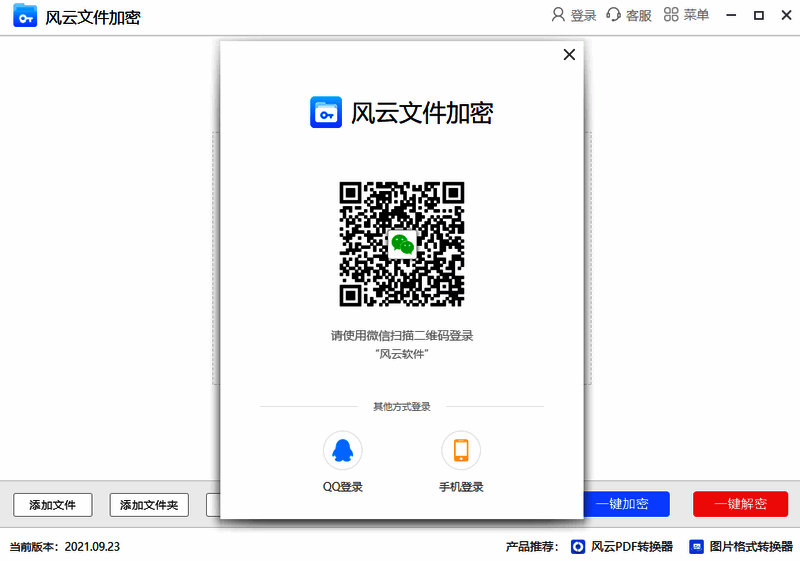The image size is (800, 561).
Task: Click red 一键解密 button
Action: pyautogui.click(x=740, y=504)
